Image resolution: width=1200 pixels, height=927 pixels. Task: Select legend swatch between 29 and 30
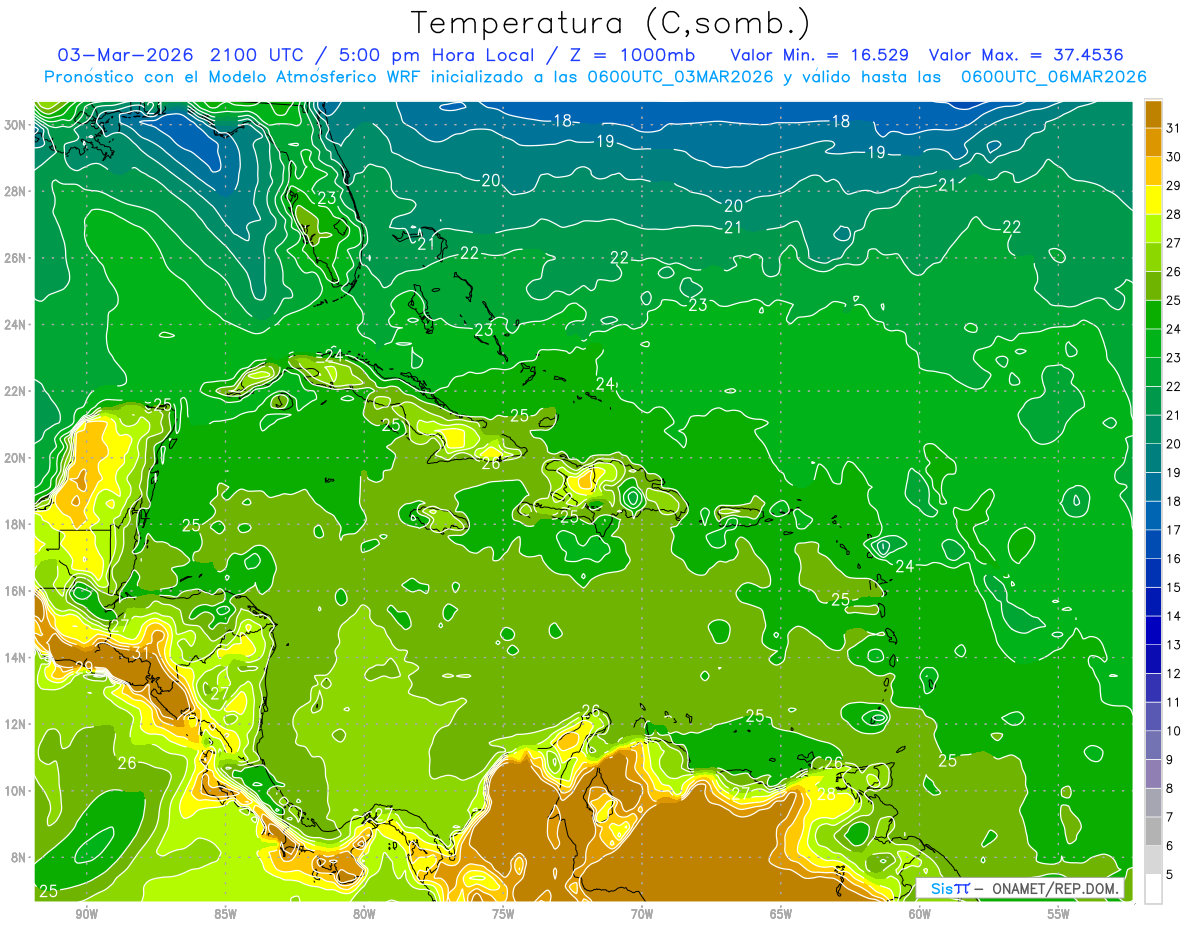[1153, 172]
